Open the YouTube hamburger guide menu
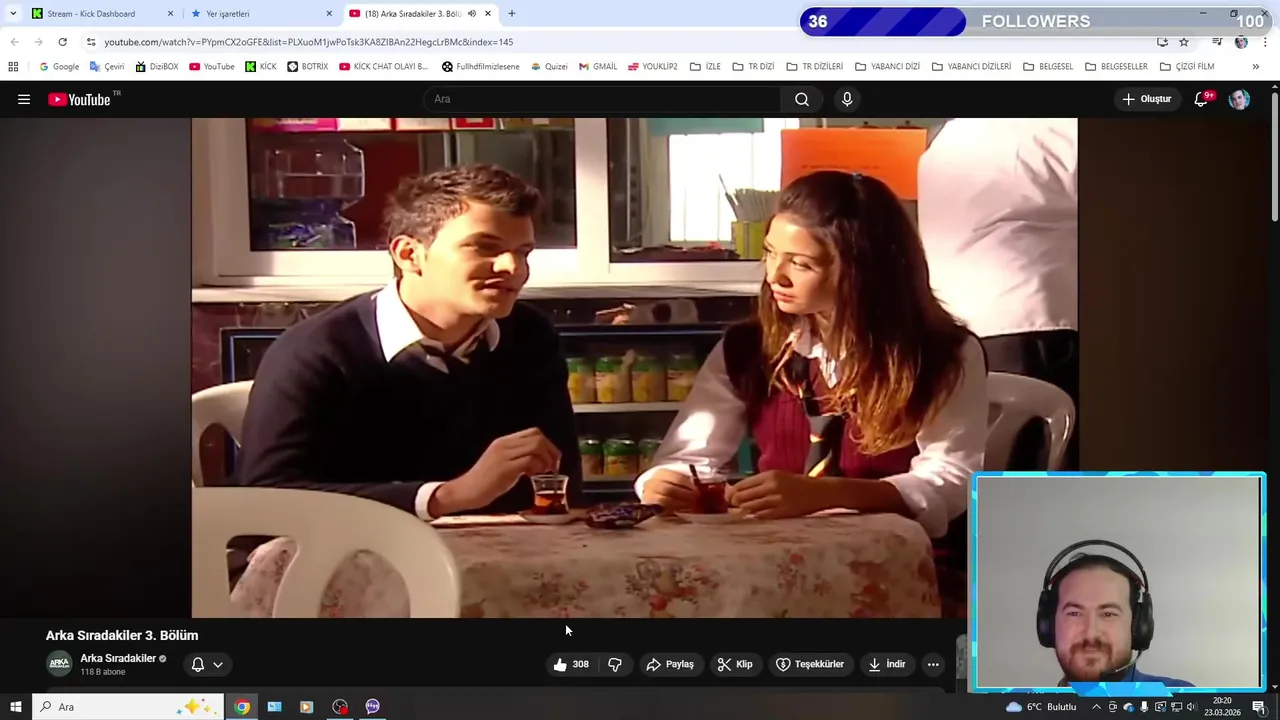The height and width of the screenshot is (720, 1280). [x=24, y=99]
